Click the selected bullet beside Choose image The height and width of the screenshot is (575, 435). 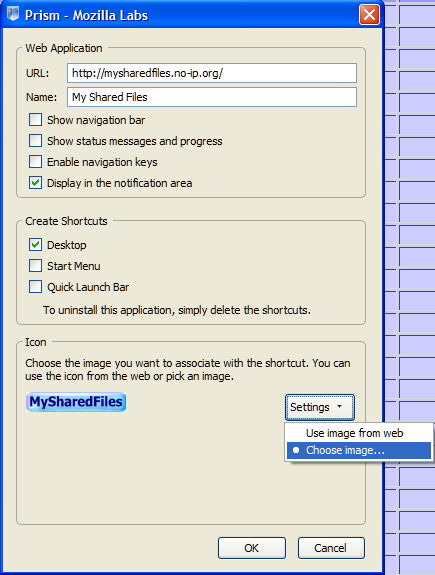tap(296, 450)
